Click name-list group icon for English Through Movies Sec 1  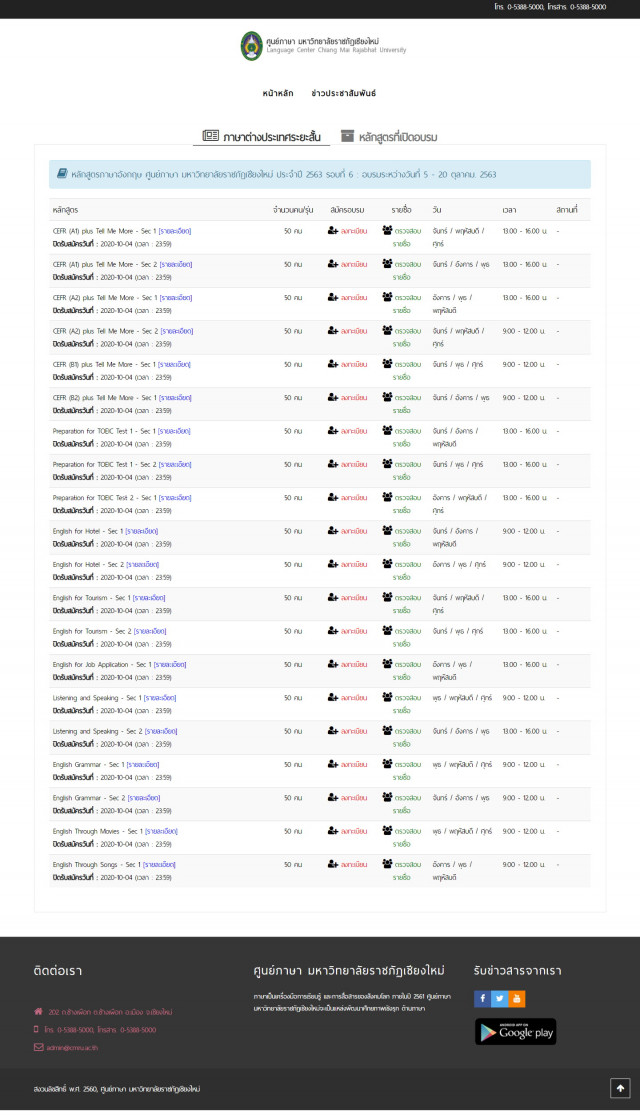click(388, 831)
